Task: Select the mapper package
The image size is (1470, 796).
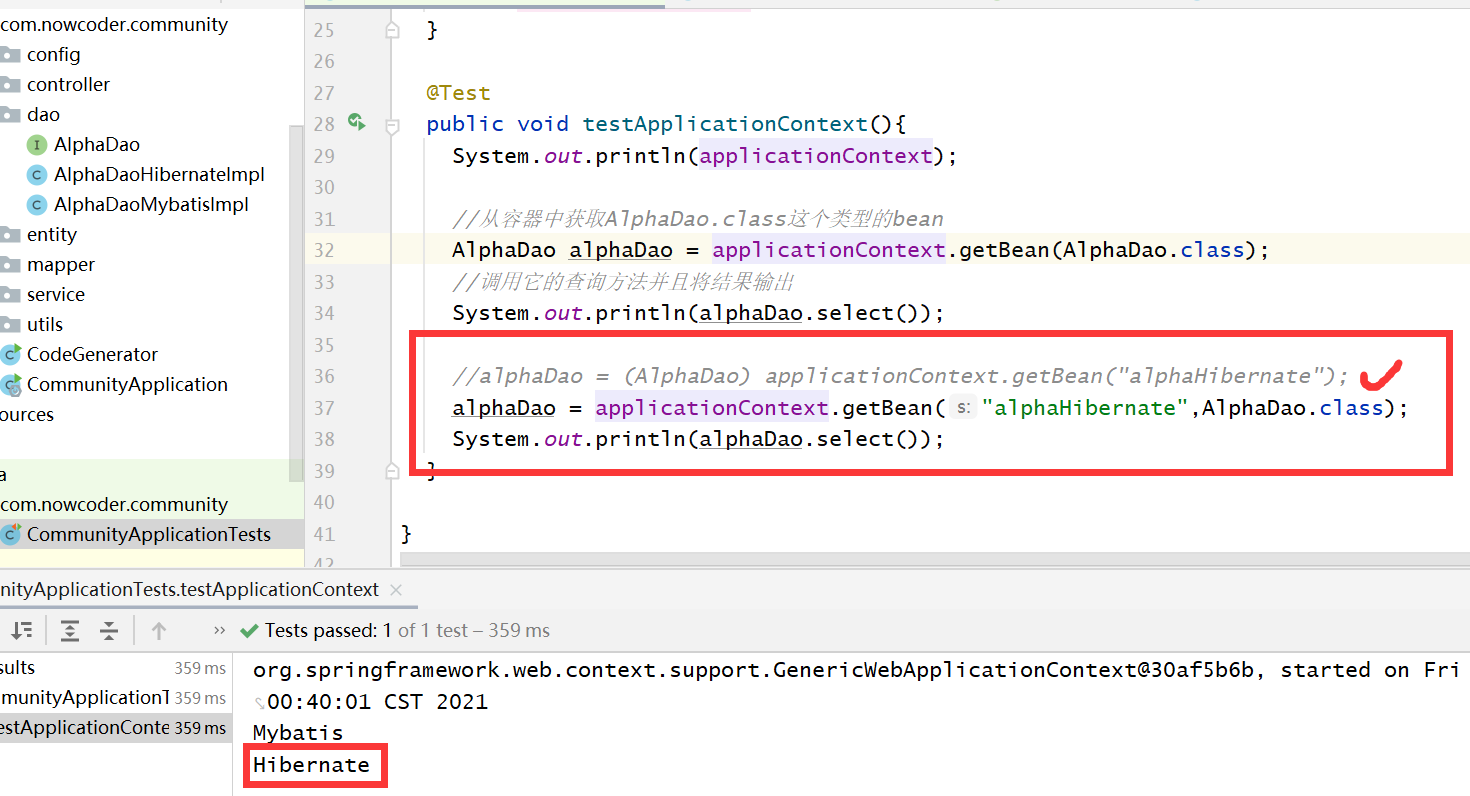Action: pyautogui.click(x=61, y=265)
